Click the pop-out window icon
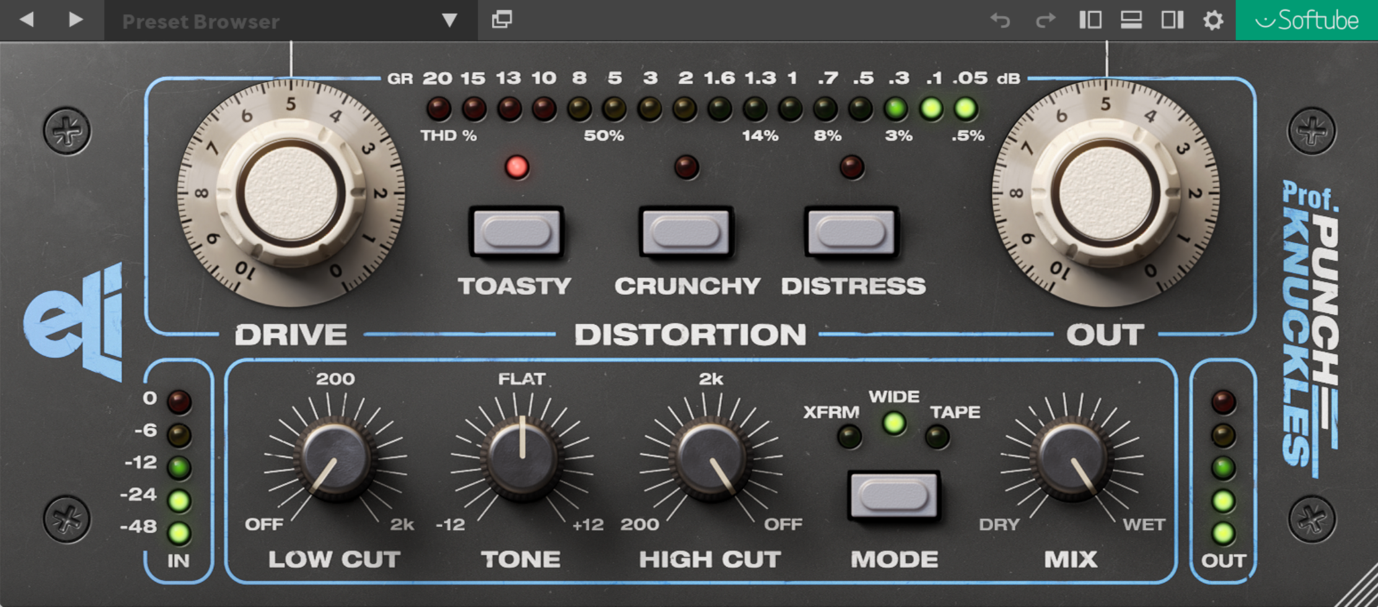 click(x=502, y=20)
